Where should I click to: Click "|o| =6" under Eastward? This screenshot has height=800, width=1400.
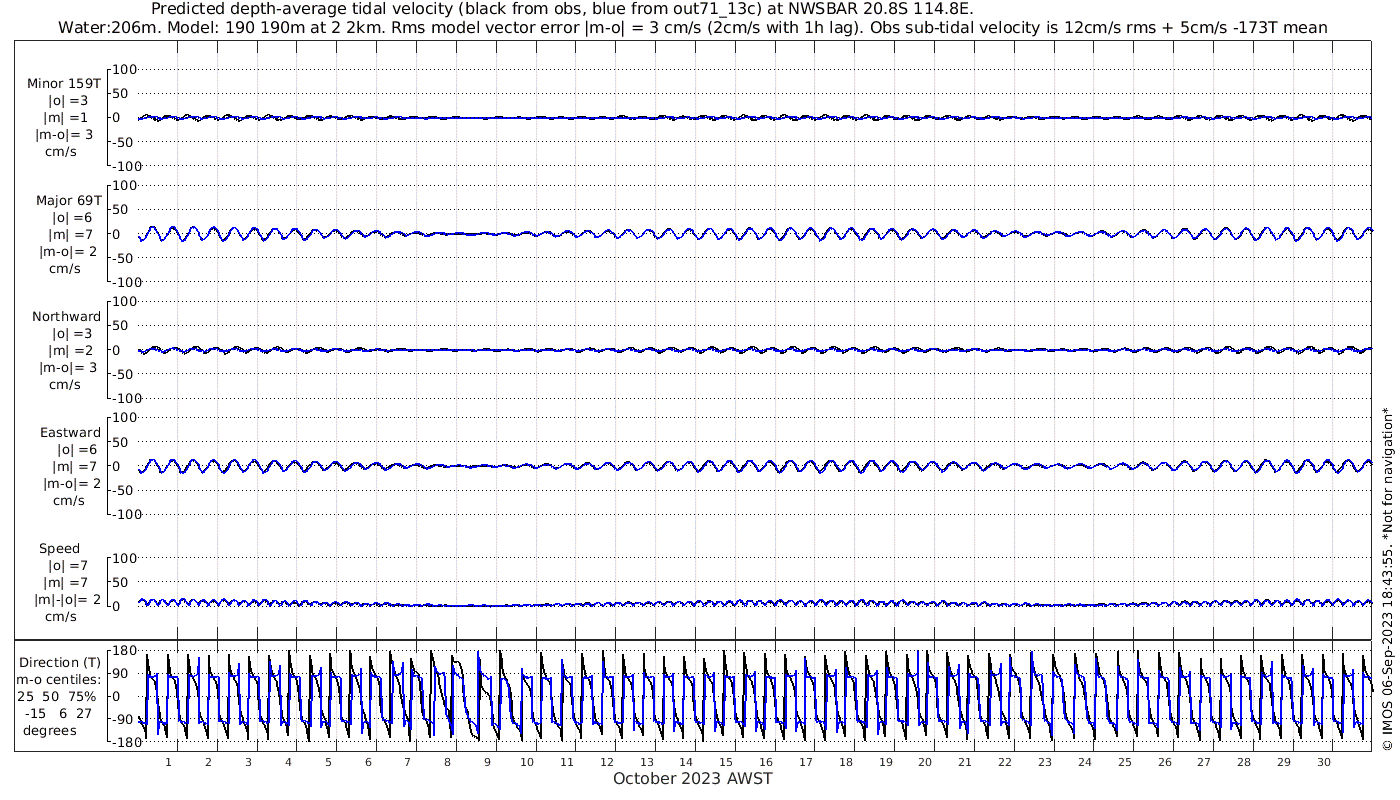(x=76, y=450)
